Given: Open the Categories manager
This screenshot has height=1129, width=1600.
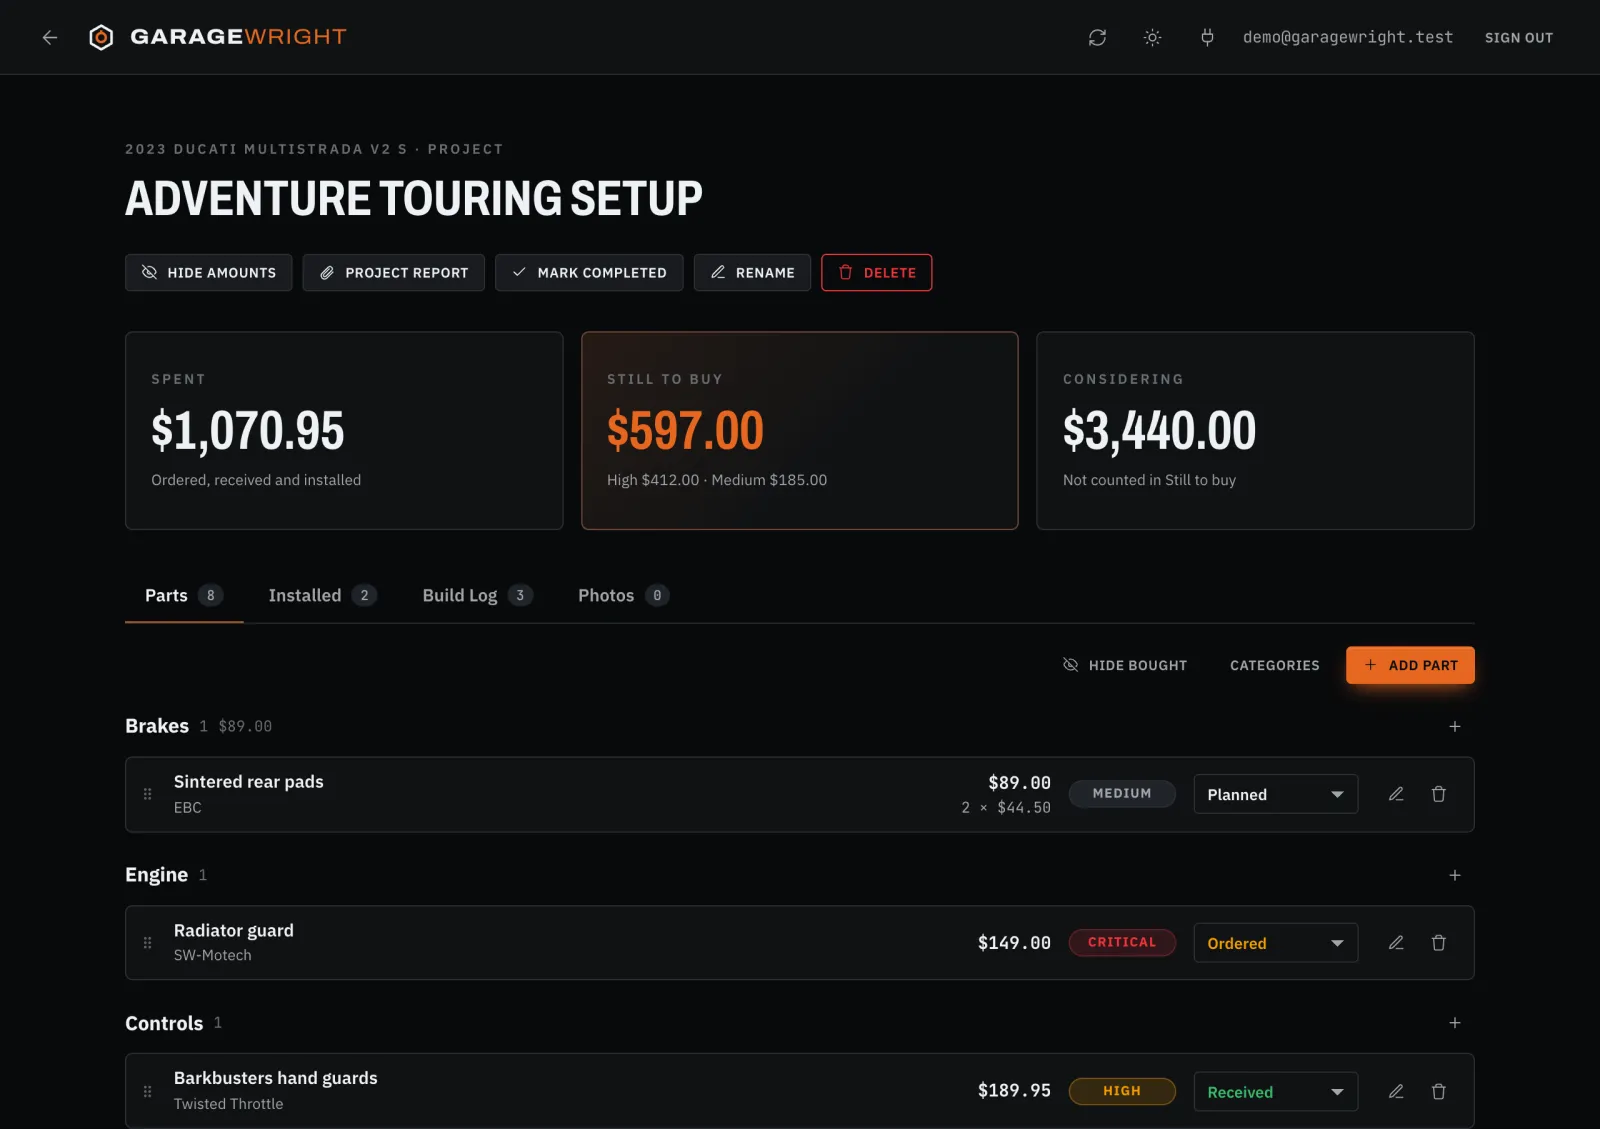Looking at the screenshot, I should 1274,665.
